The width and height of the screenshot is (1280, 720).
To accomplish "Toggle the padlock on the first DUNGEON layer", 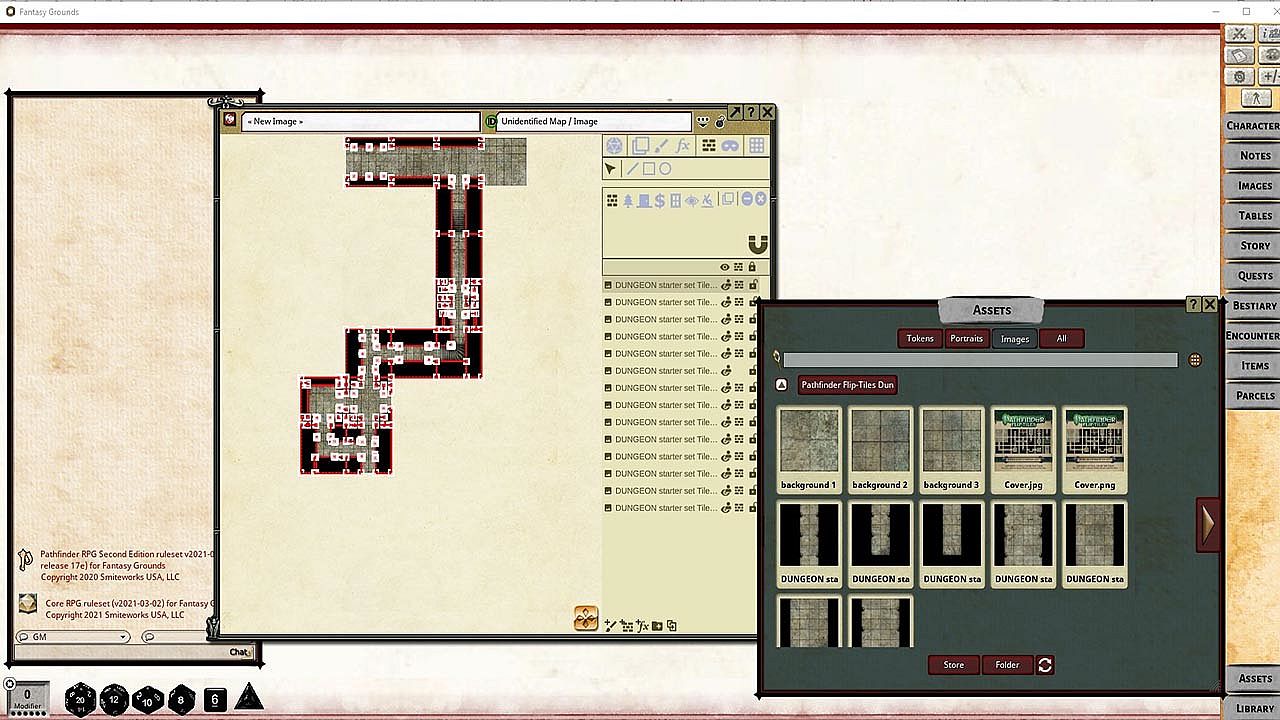I will click(752, 285).
